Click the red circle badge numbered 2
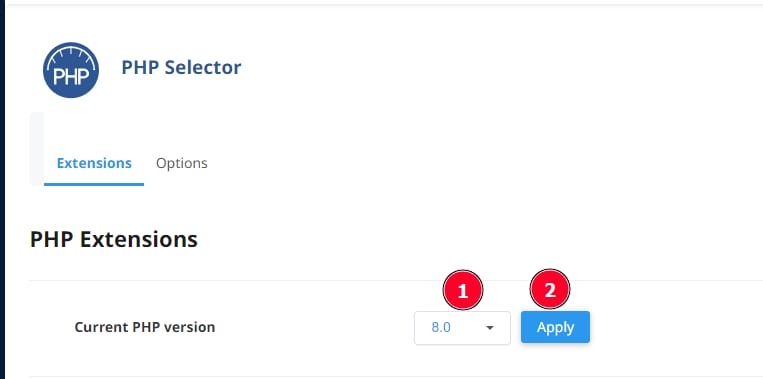Screen dimensions: 763x379 pyautogui.click(x=549, y=289)
